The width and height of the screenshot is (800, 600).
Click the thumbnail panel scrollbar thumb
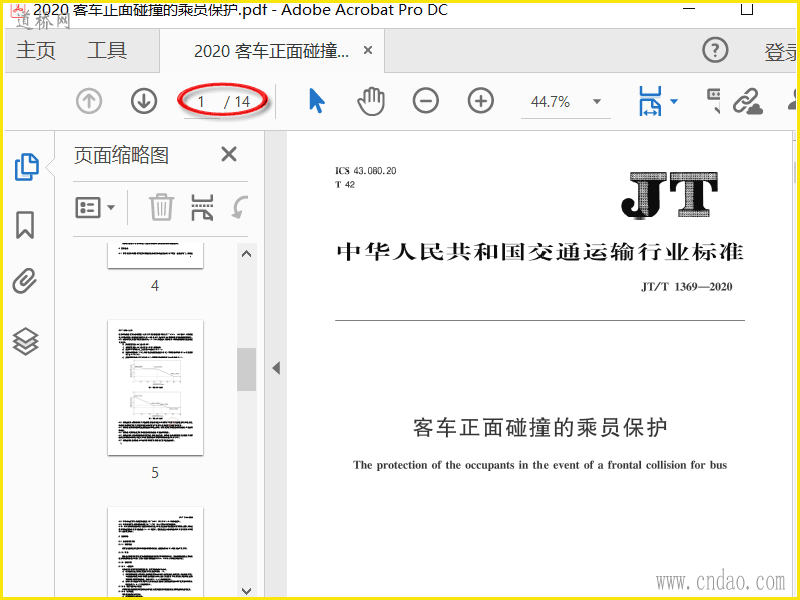[x=246, y=369]
